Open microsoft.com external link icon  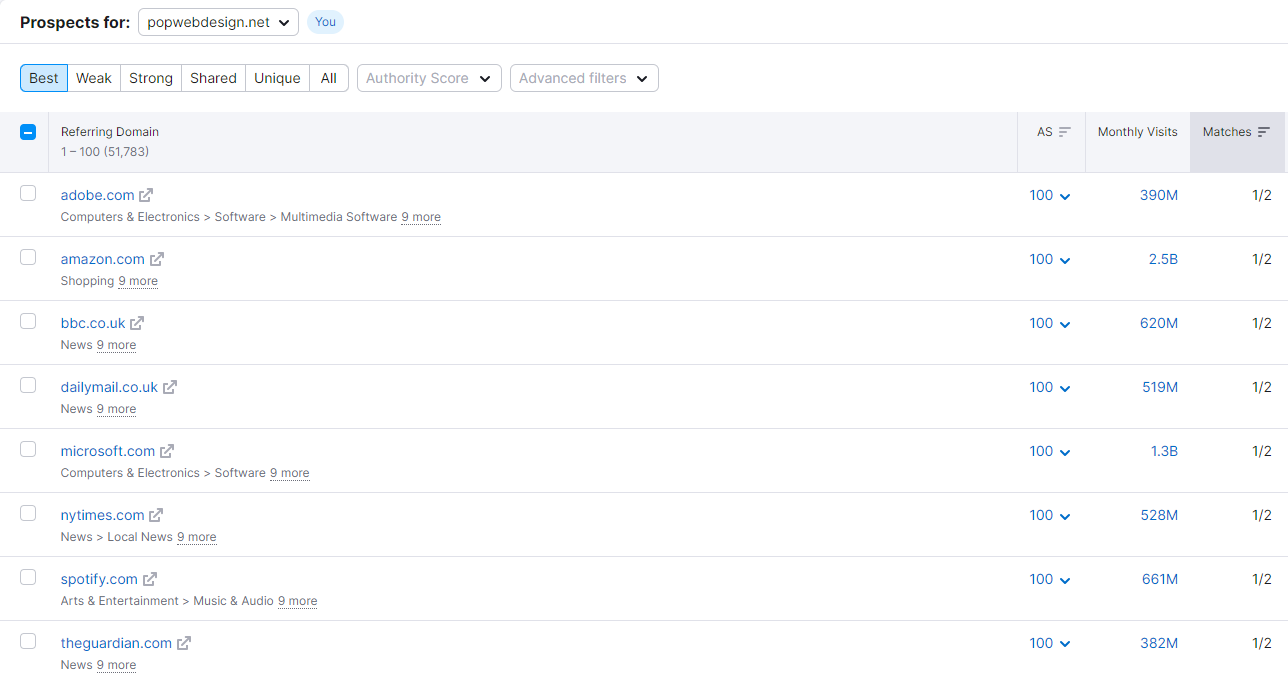[x=167, y=451]
